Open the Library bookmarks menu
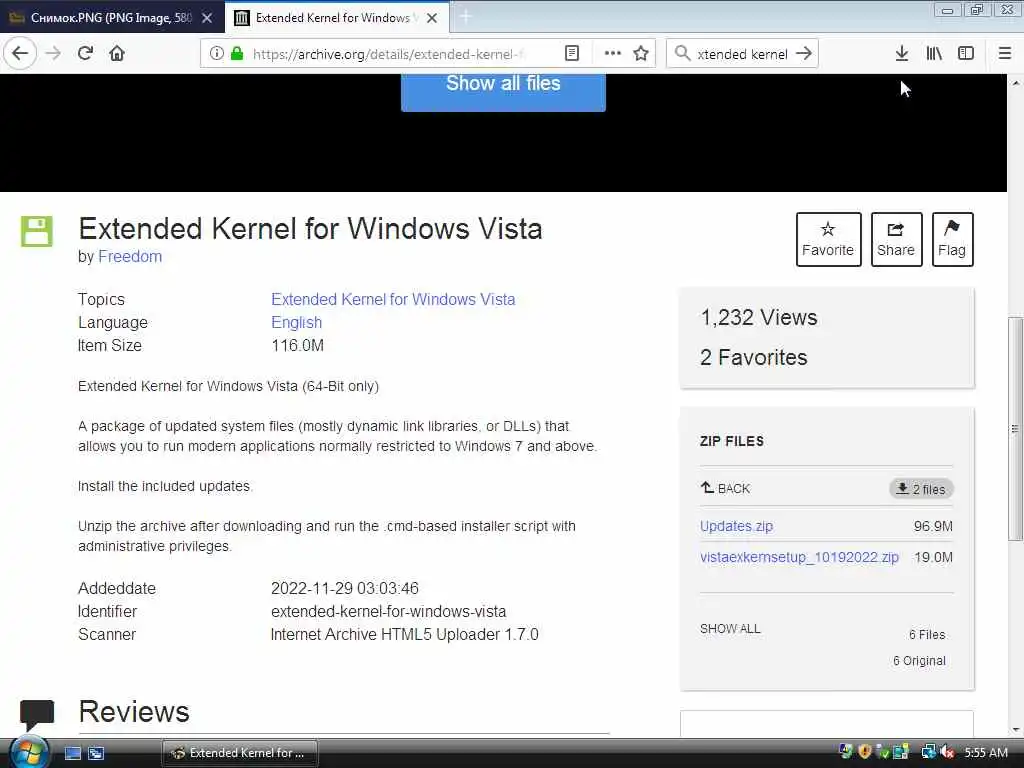 934,54
